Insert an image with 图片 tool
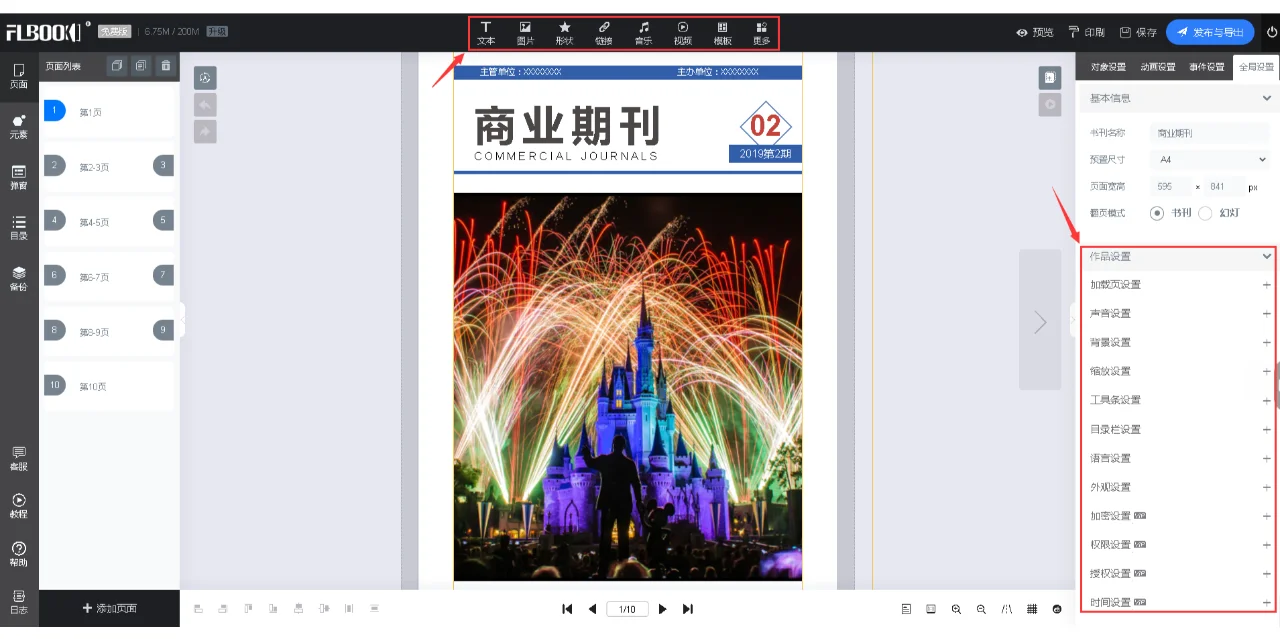 click(525, 33)
